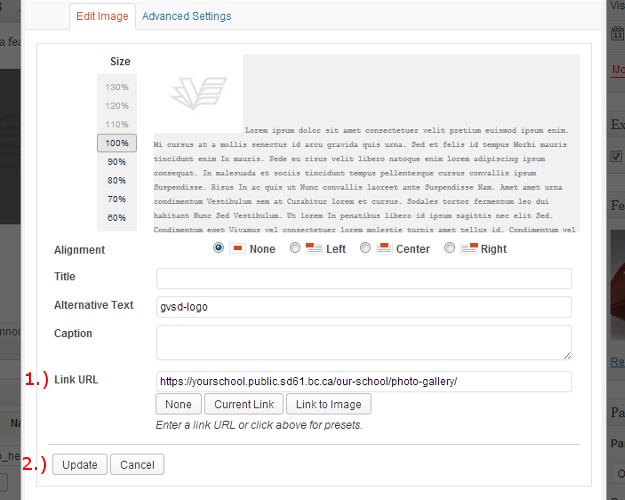Click the Update button
Image resolution: width=625 pixels, height=500 pixels.
click(x=80, y=465)
